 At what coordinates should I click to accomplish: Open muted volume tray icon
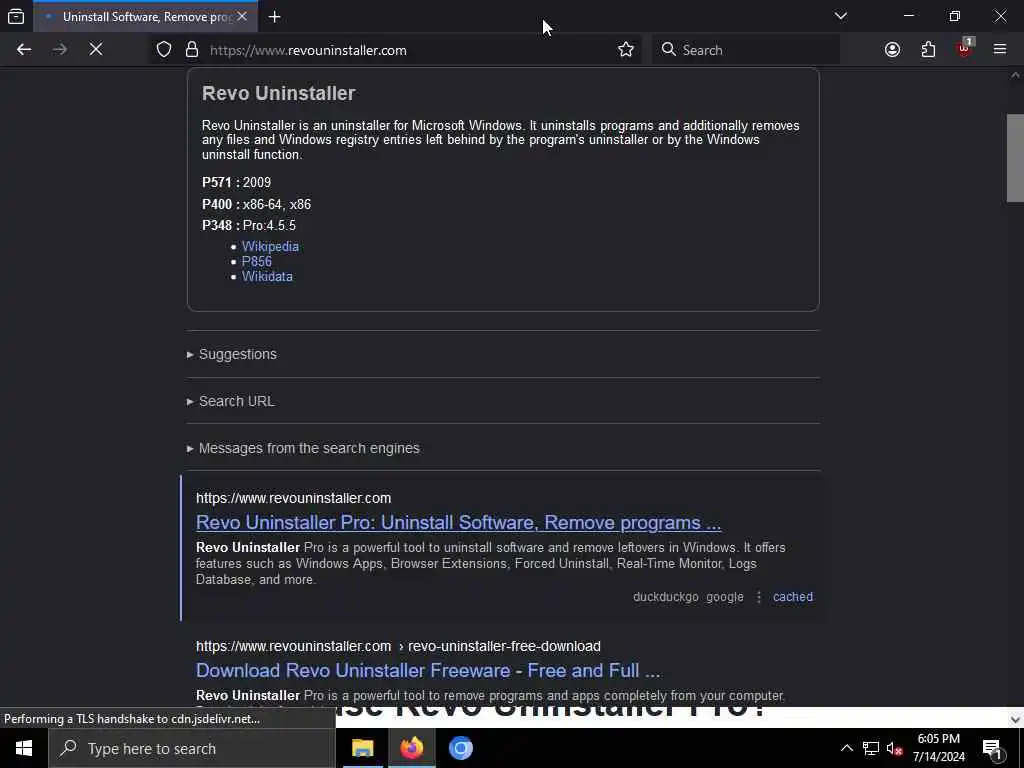895,748
